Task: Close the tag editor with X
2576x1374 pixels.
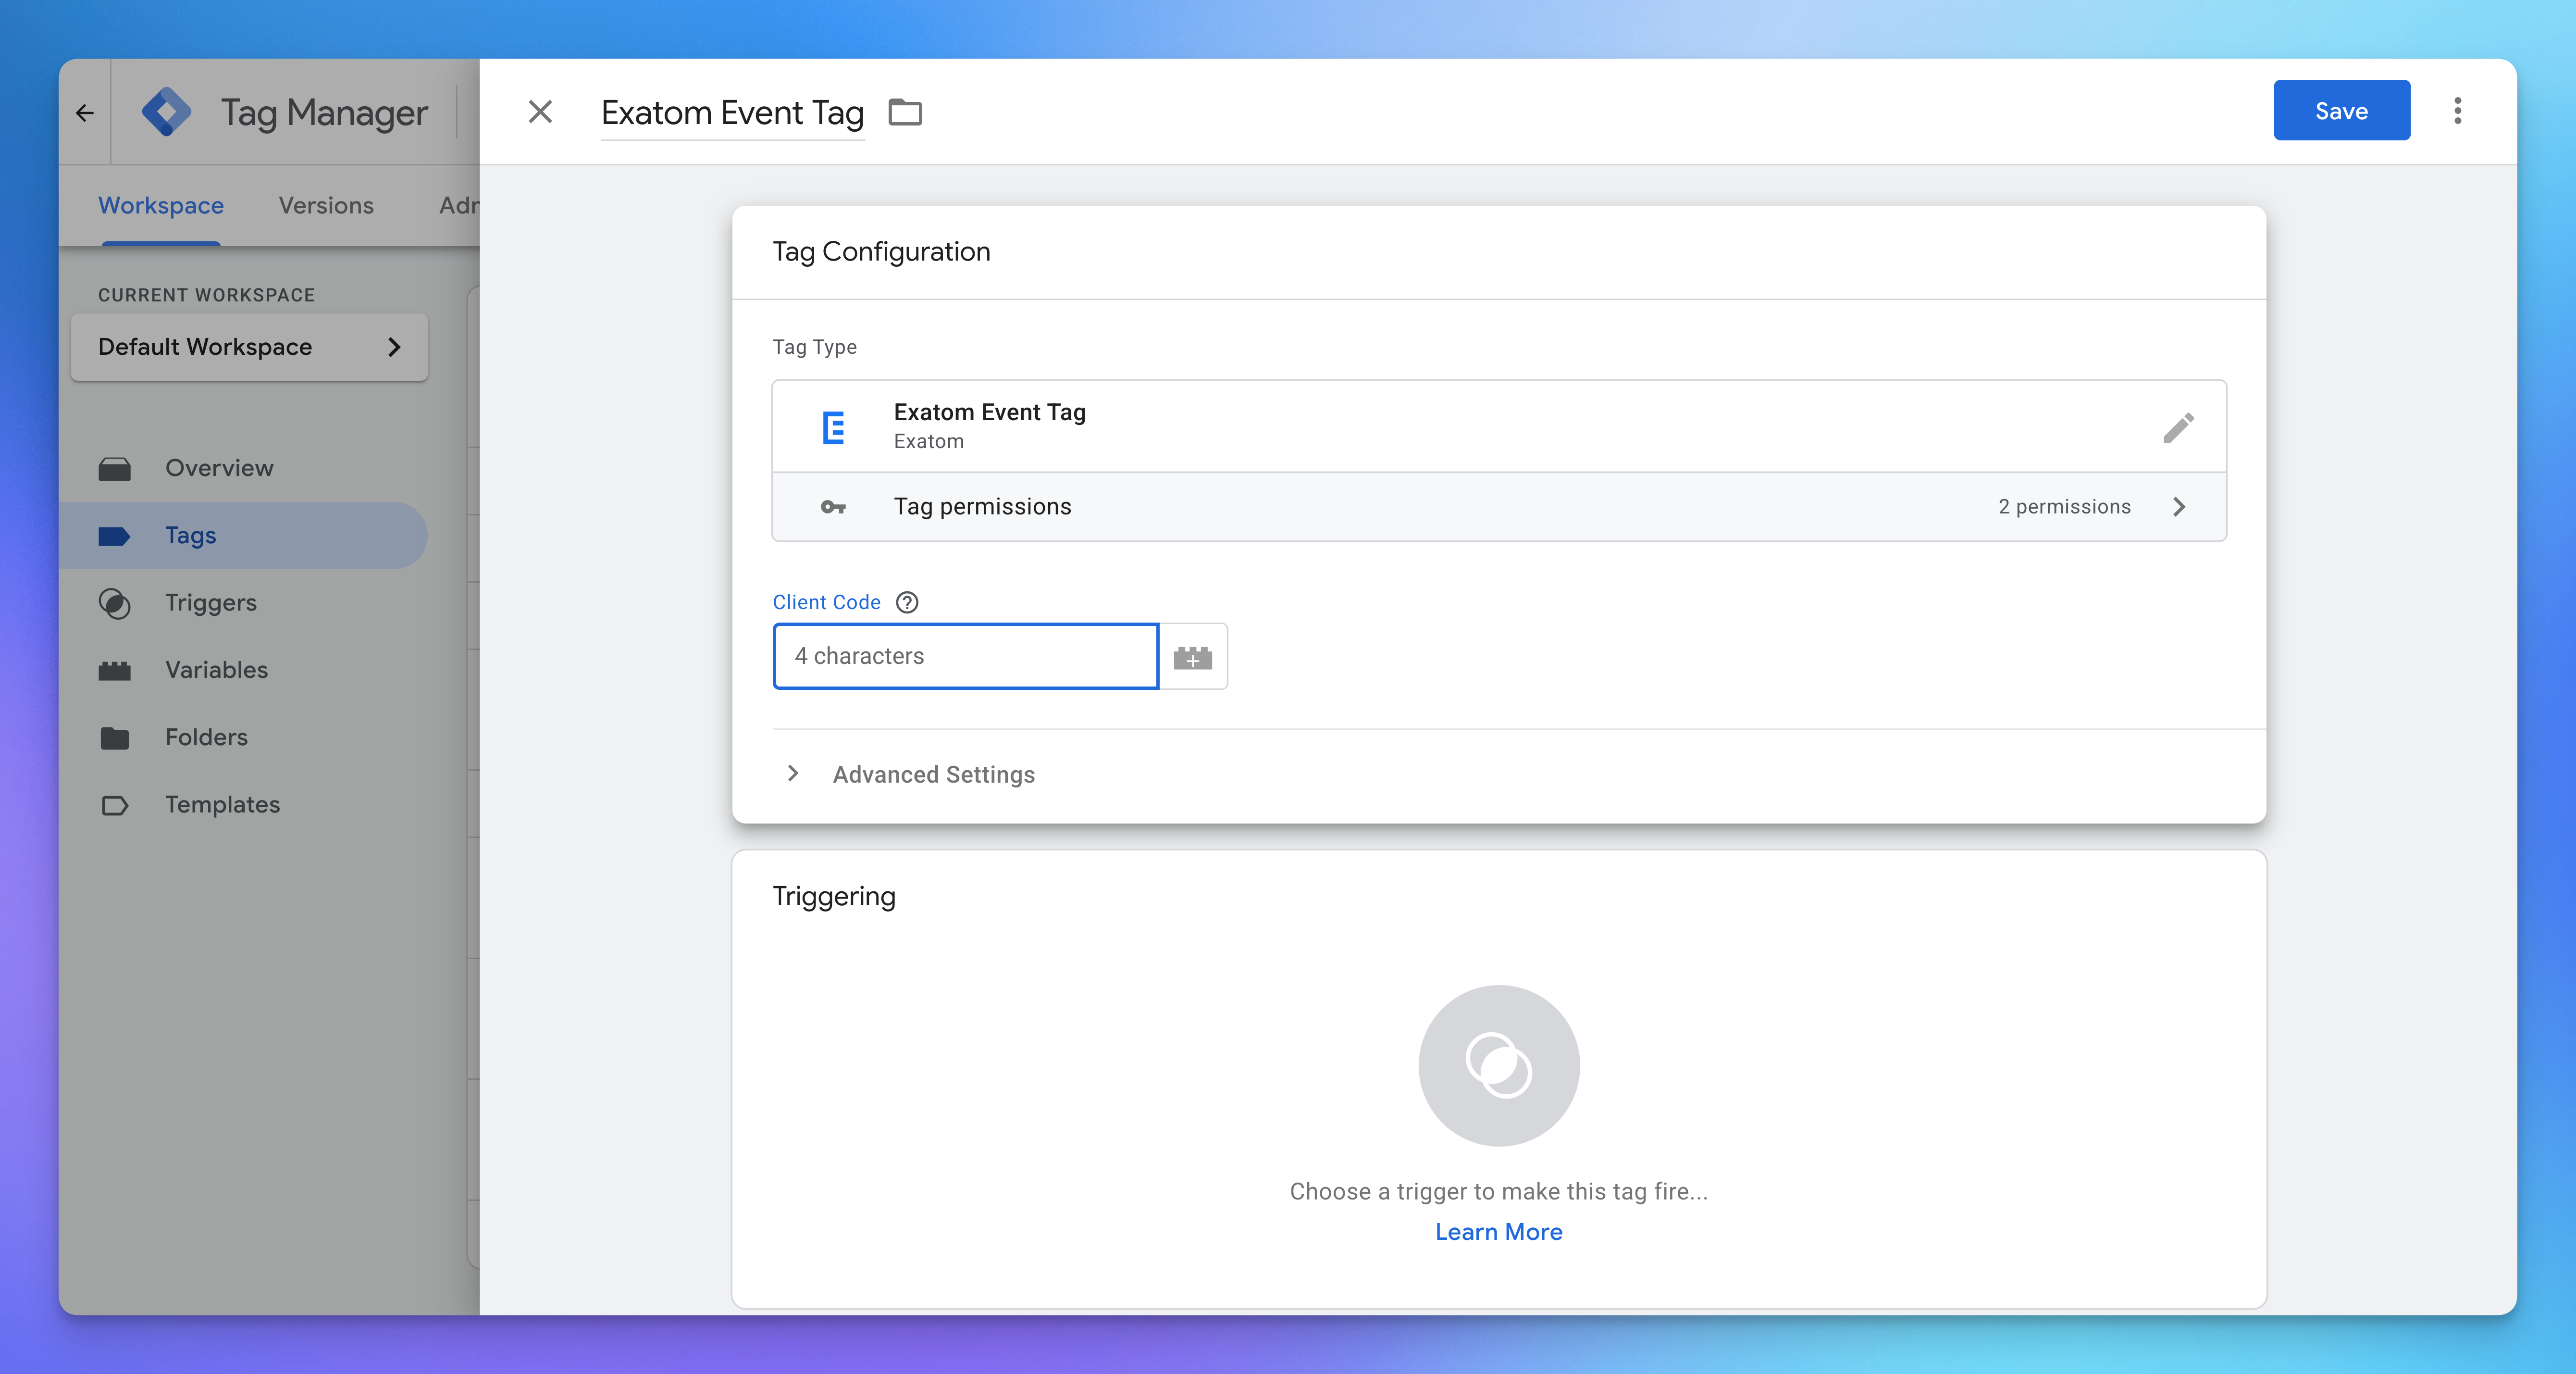Action: click(540, 112)
